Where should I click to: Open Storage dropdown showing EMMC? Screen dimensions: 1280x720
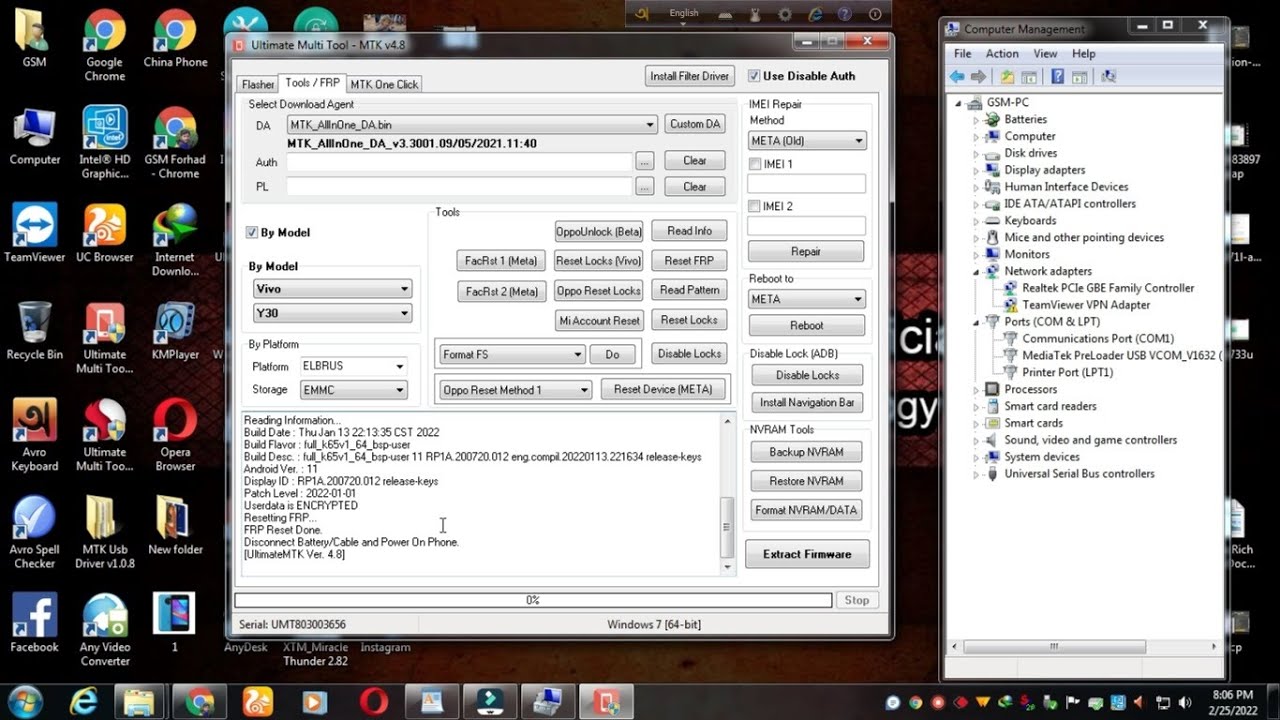(x=353, y=391)
